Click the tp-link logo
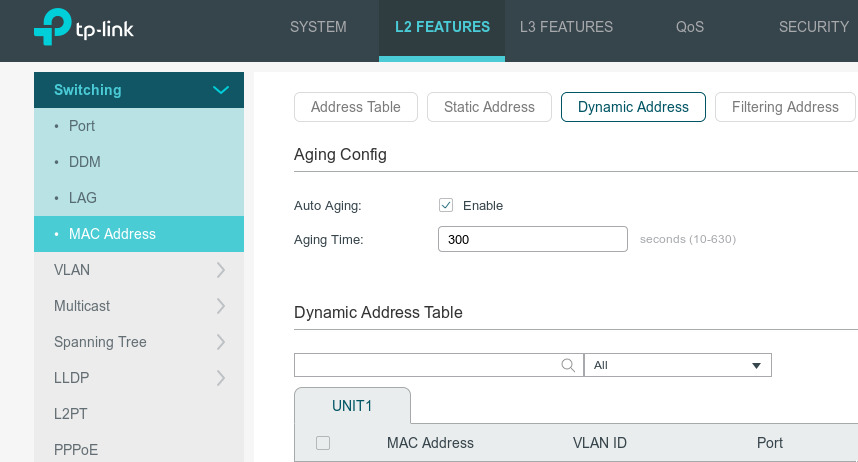 tap(83, 29)
